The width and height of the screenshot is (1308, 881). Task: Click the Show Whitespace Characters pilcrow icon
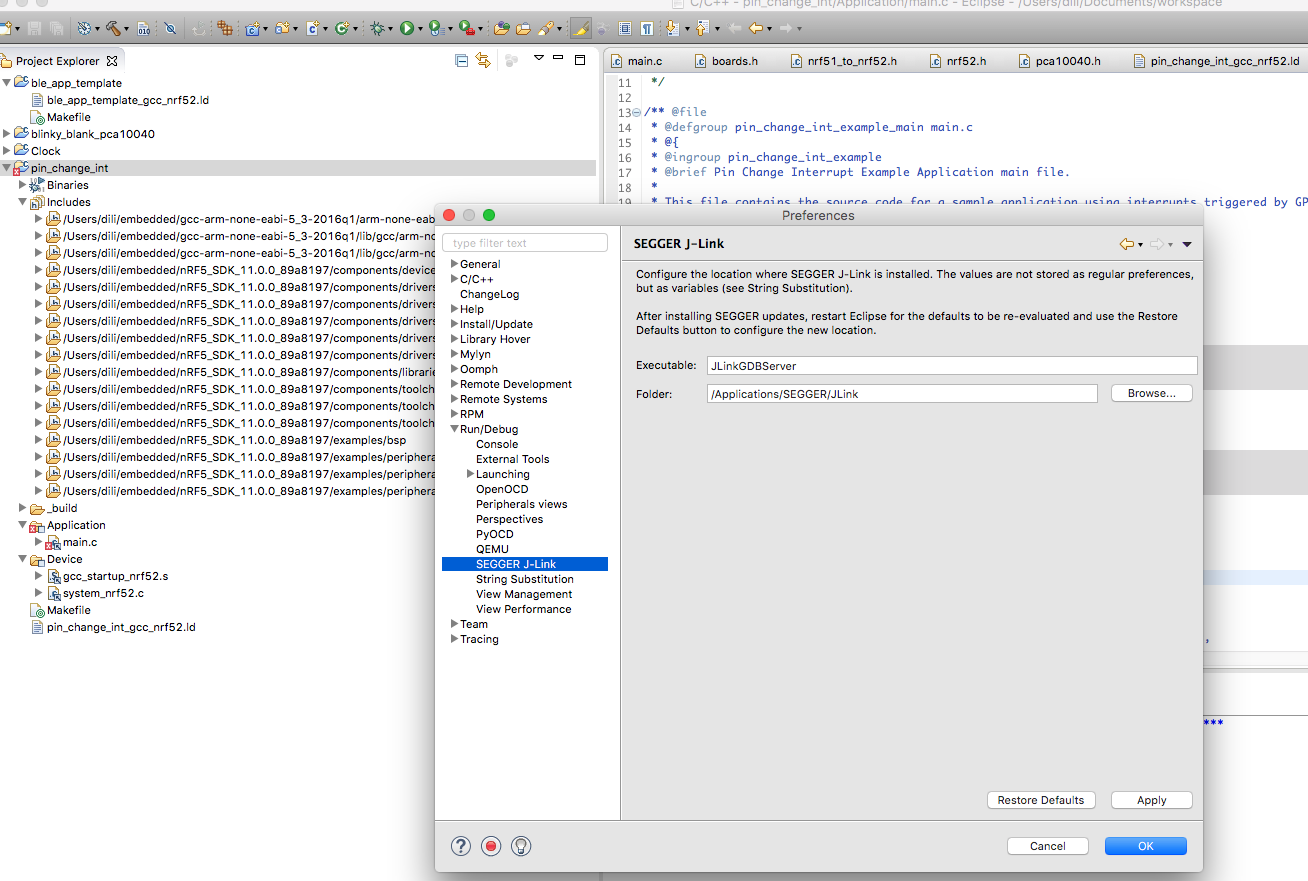tap(647, 29)
